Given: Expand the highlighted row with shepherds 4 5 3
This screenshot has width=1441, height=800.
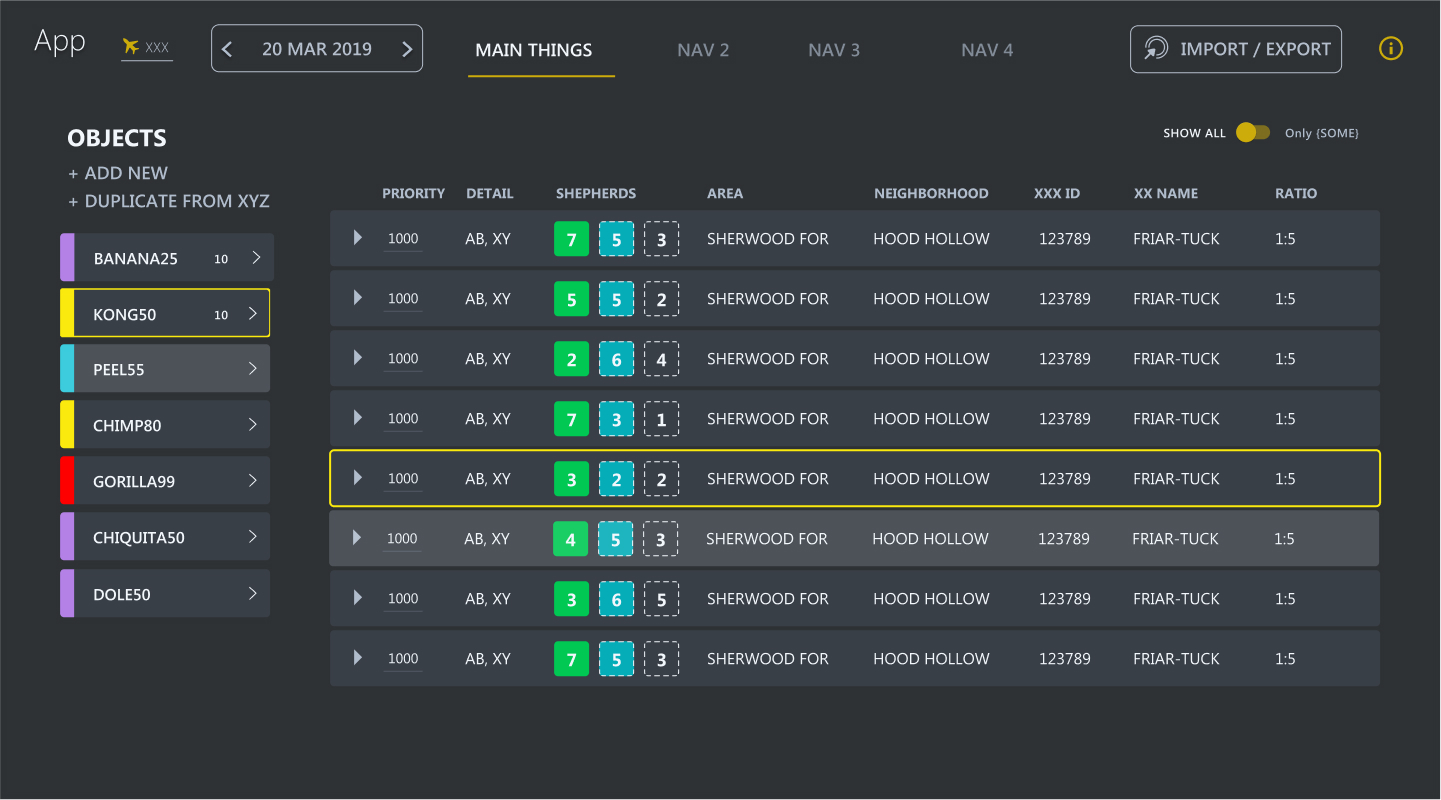Looking at the screenshot, I should (x=357, y=538).
